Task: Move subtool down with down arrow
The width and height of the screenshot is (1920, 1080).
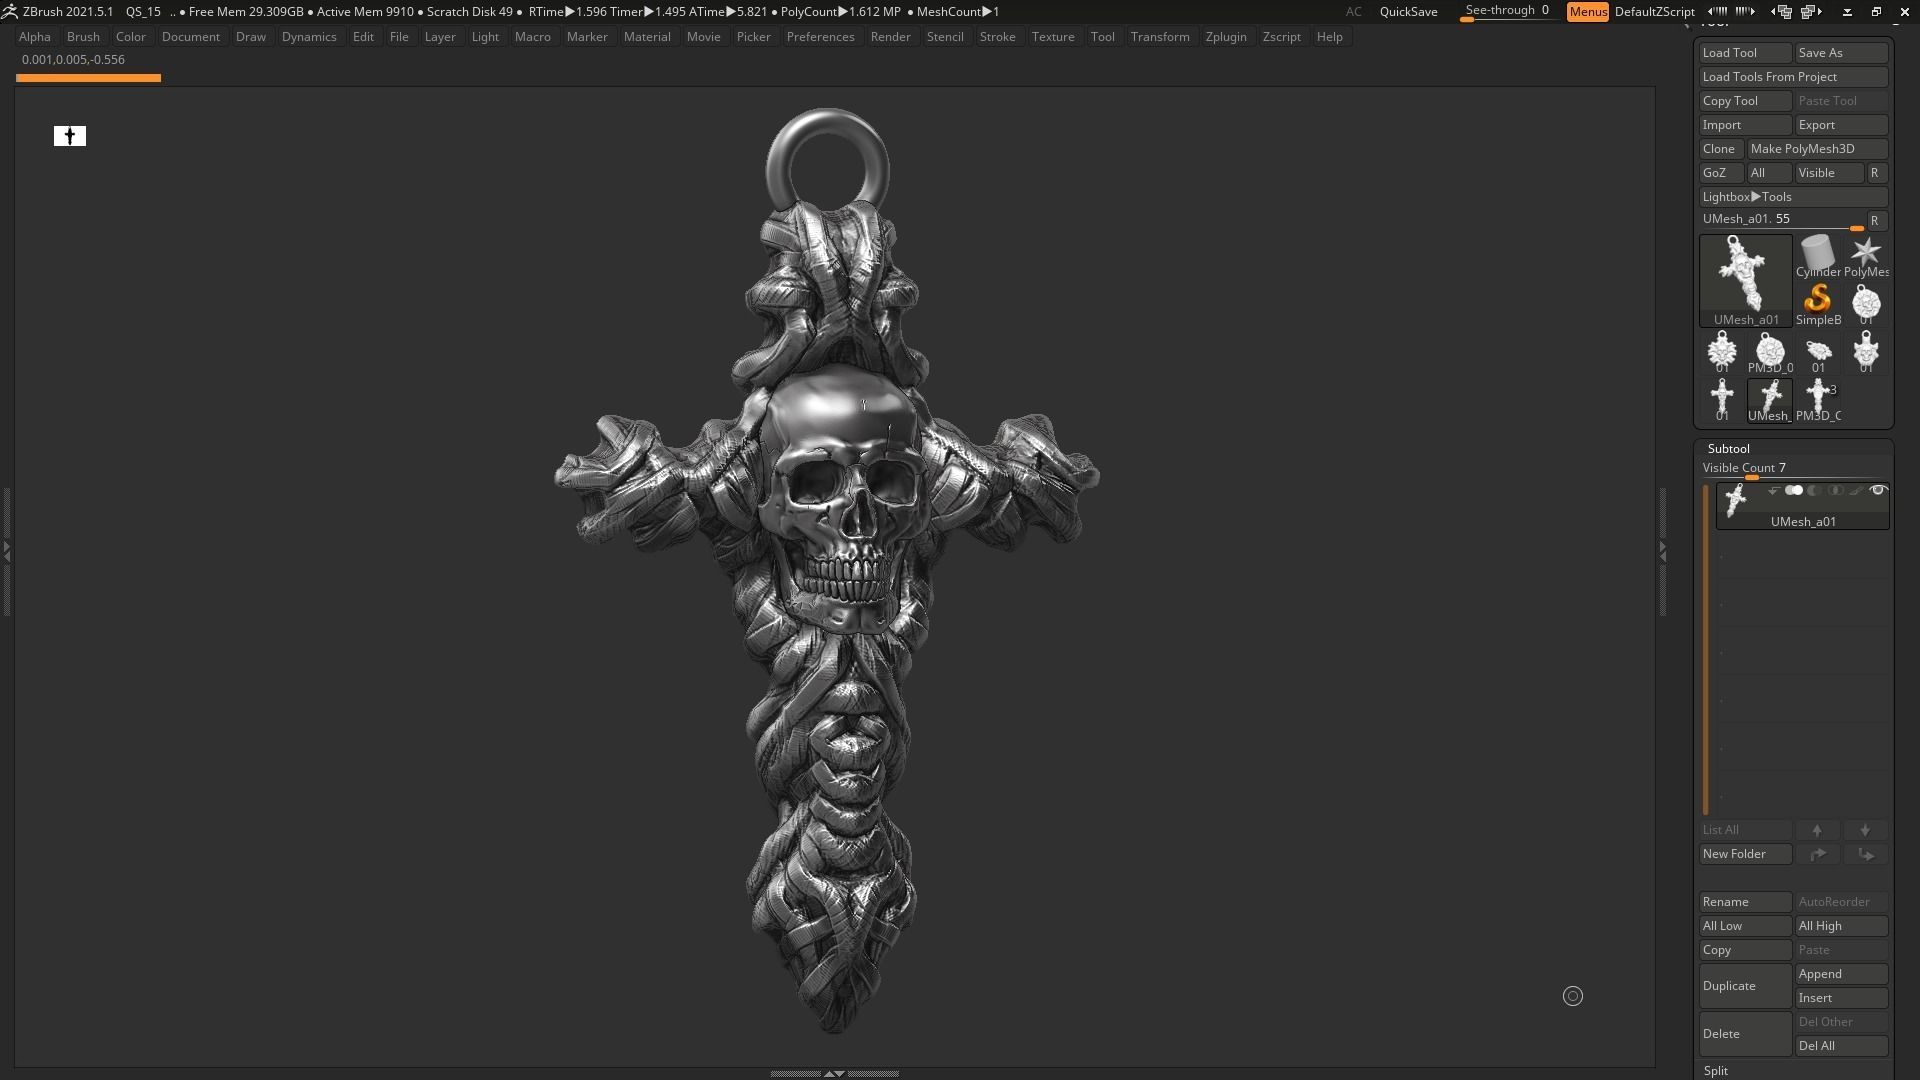Action: pyautogui.click(x=1865, y=830)
